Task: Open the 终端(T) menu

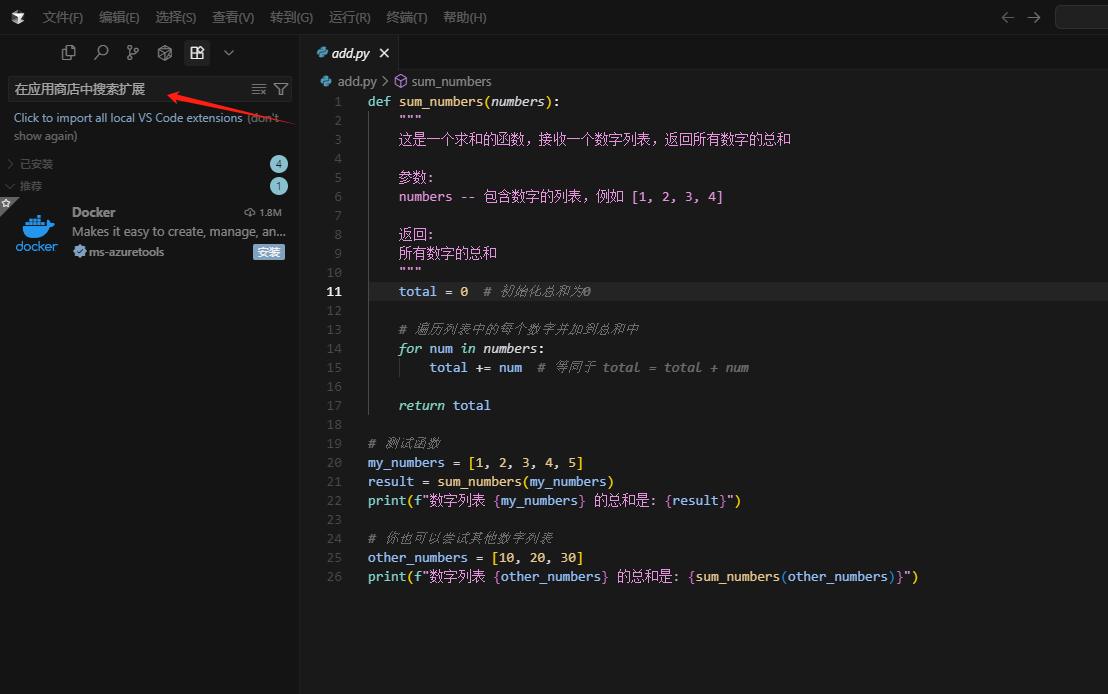Action: point(406,18)
